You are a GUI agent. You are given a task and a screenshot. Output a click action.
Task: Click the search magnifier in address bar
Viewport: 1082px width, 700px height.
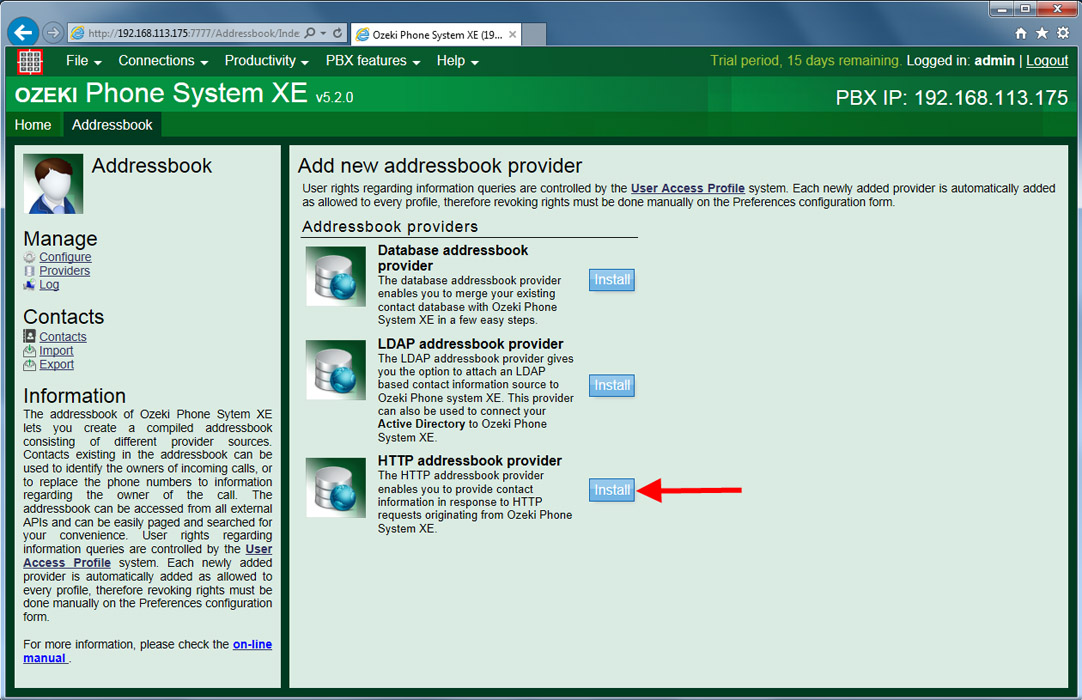[310, 32]
